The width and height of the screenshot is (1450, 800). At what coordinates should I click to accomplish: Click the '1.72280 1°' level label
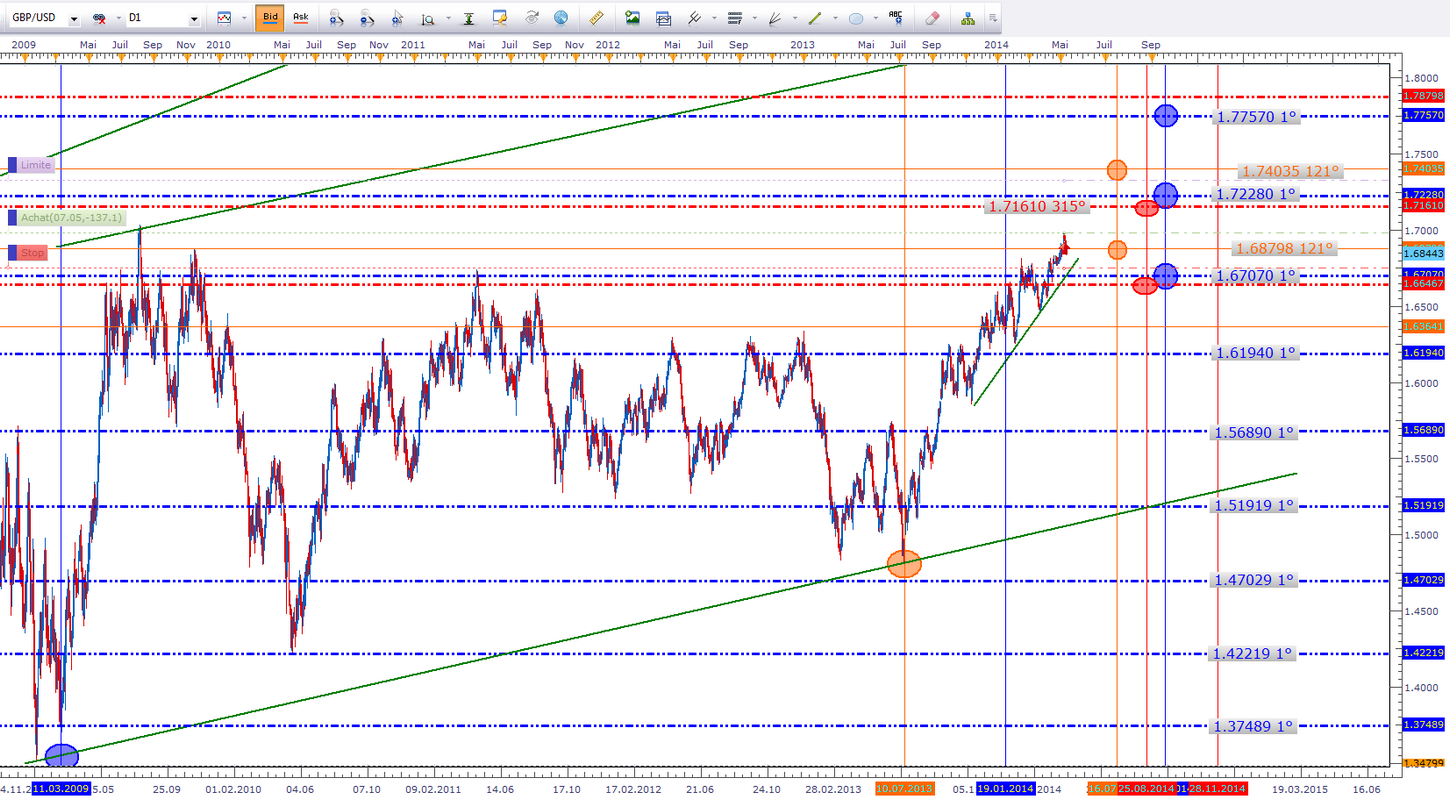[x=1257, y=194]
